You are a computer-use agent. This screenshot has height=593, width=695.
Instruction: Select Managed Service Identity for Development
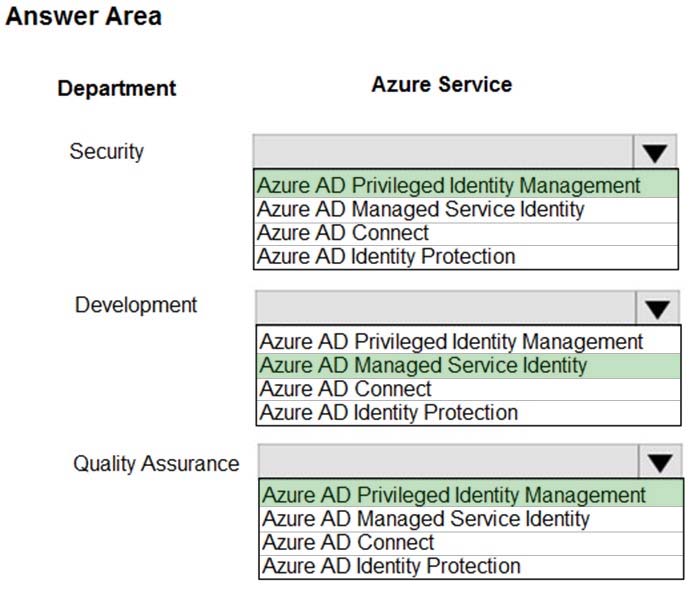pyautogui.click(x=469, y=366)
